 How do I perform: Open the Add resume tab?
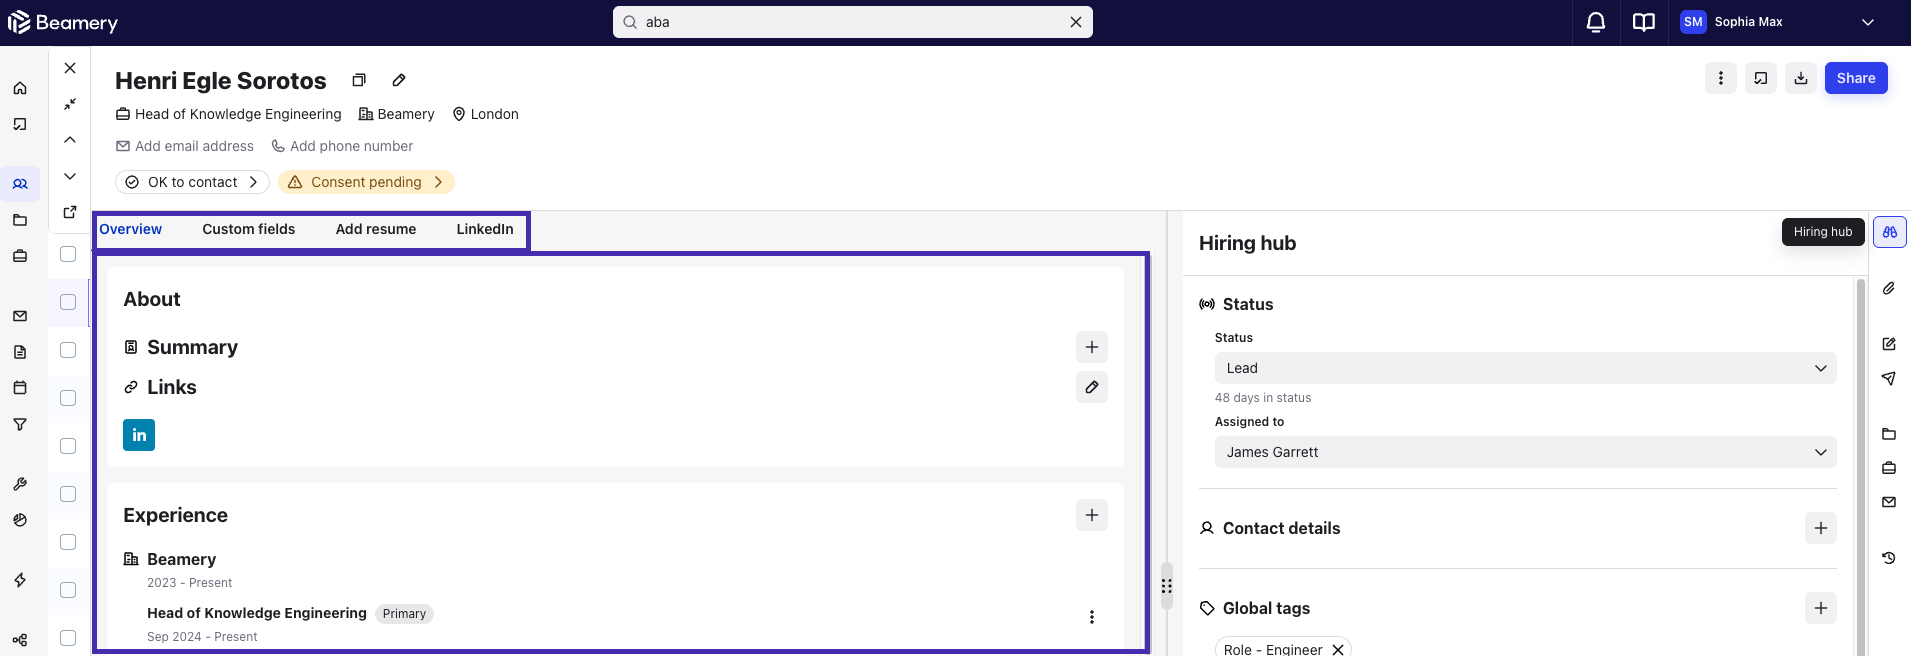pyautogui.click(x=376, y=229)
